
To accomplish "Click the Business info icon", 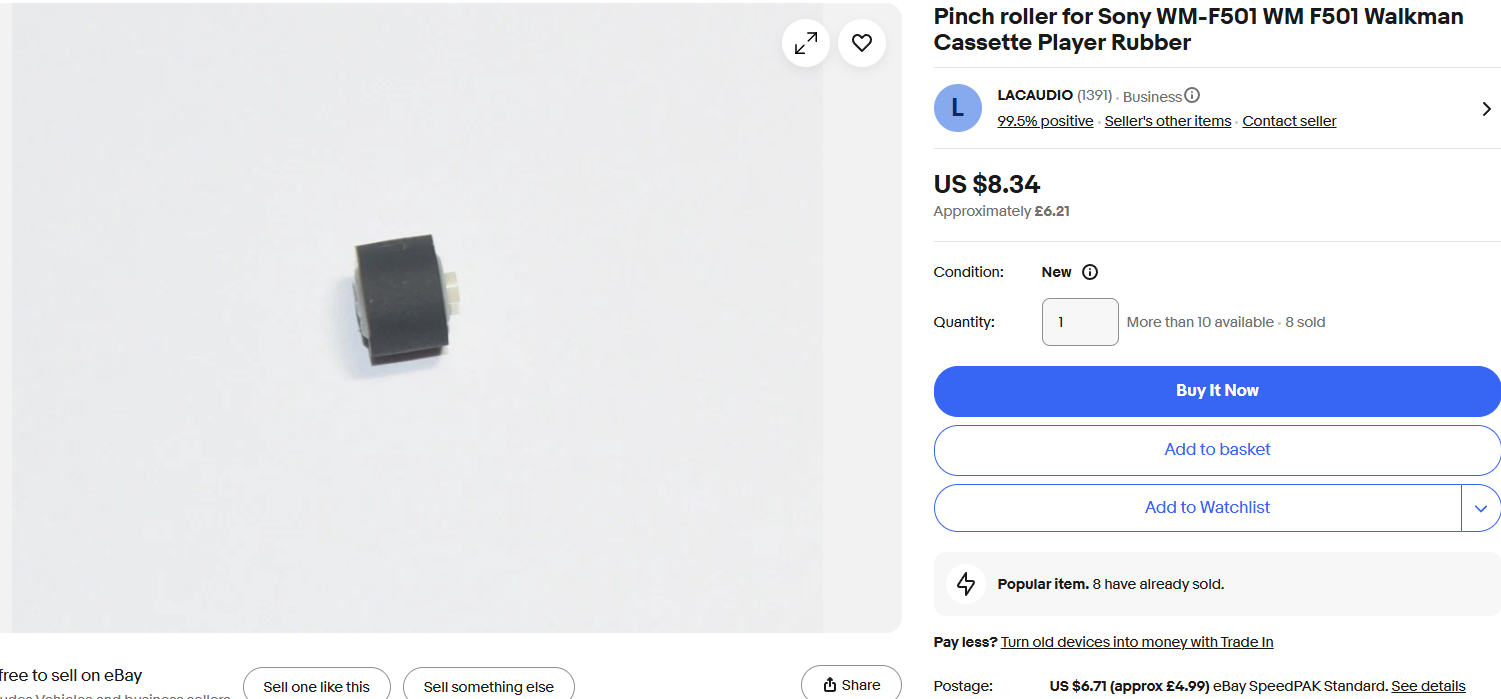I will (x=1192, y=96).
